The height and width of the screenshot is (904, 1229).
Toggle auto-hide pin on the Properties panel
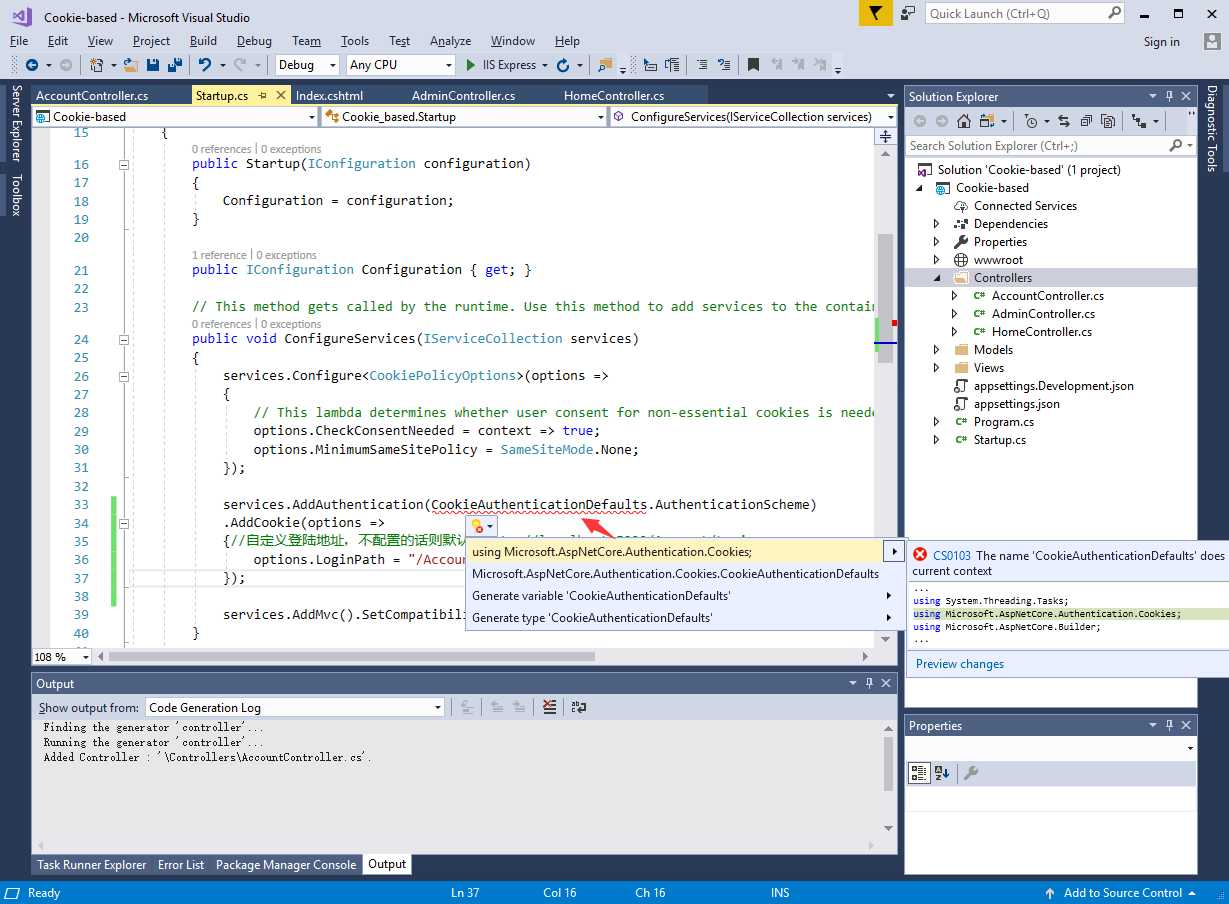[1169, 725]
